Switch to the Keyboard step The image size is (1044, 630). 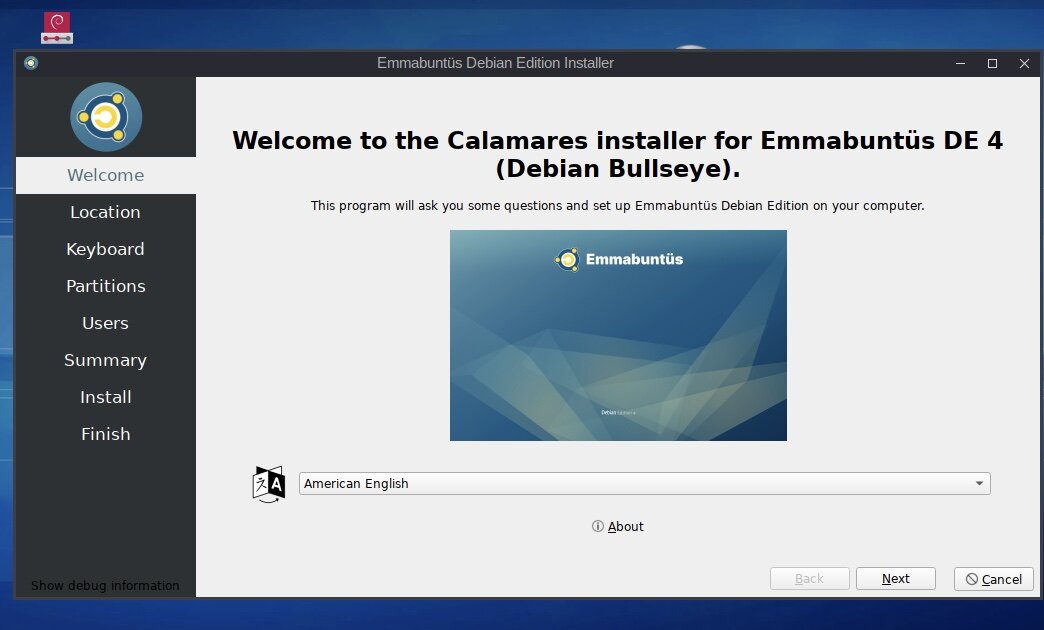coord(106,249)
